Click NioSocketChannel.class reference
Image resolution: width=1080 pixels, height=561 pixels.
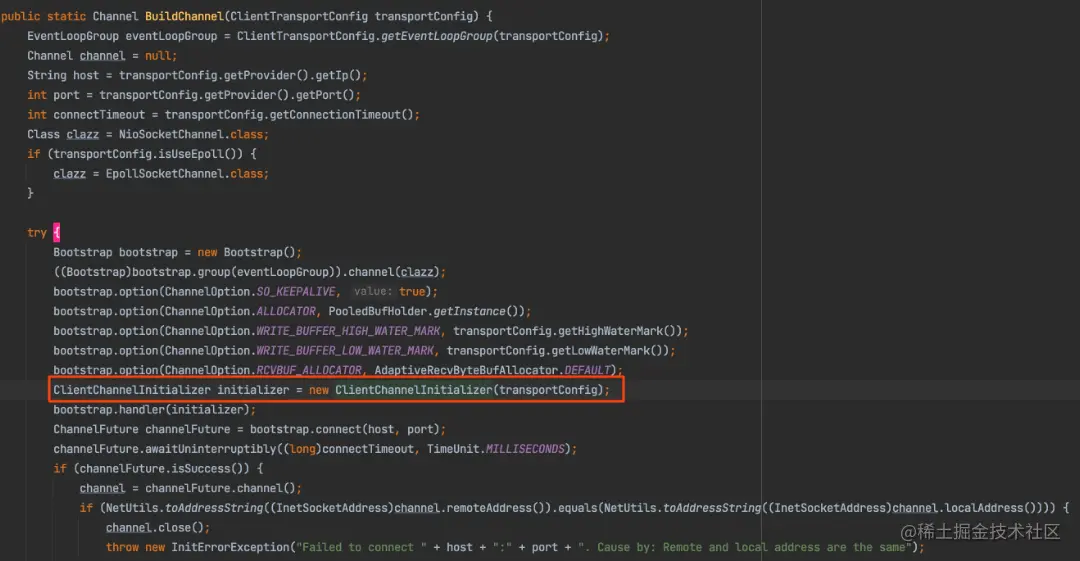(193, 134)
